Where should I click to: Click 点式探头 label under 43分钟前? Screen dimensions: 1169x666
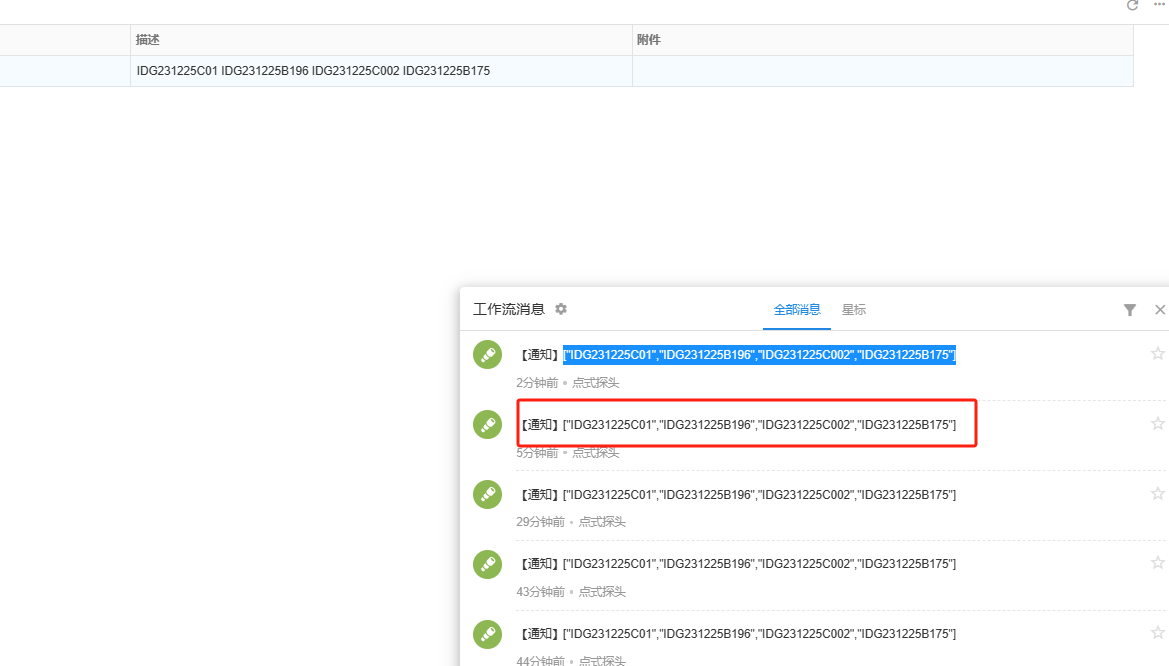[602, 592]
